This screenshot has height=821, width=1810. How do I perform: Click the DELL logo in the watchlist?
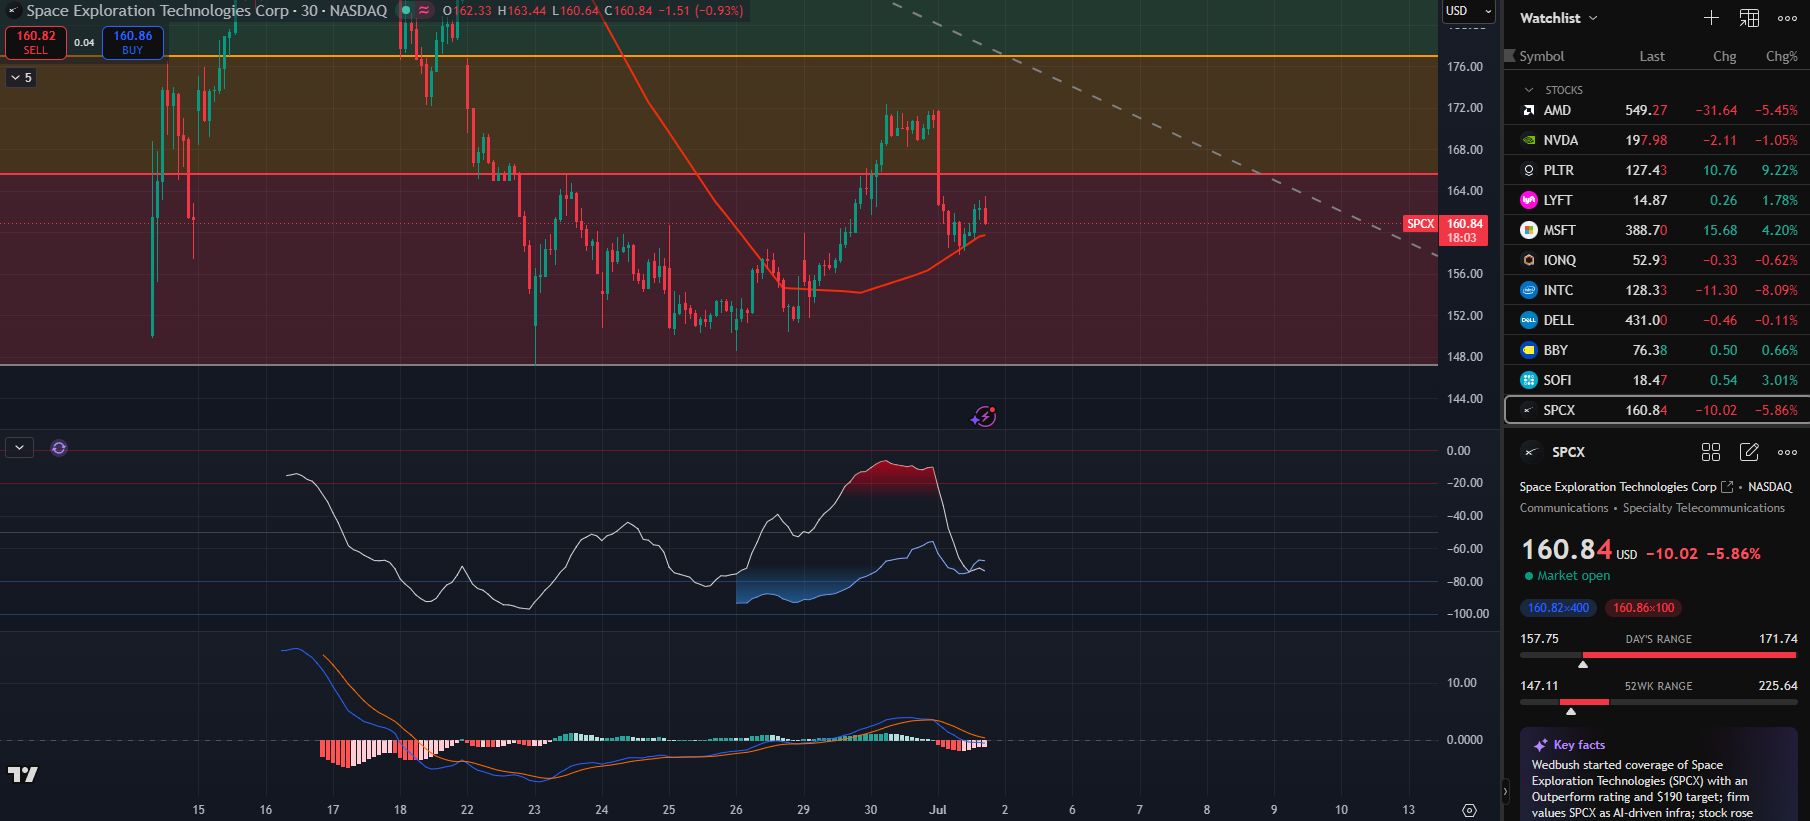1528,320
